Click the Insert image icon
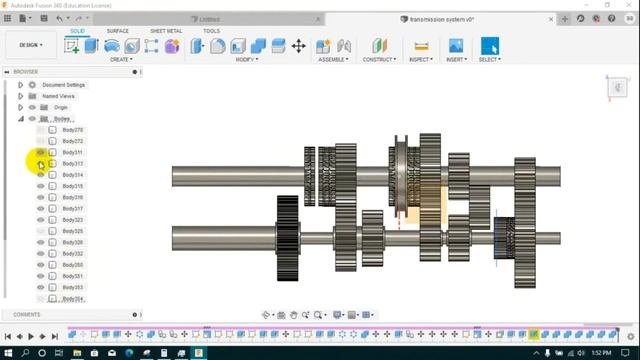Viewport: 640px width, 360px height. (x=456, y=46)
